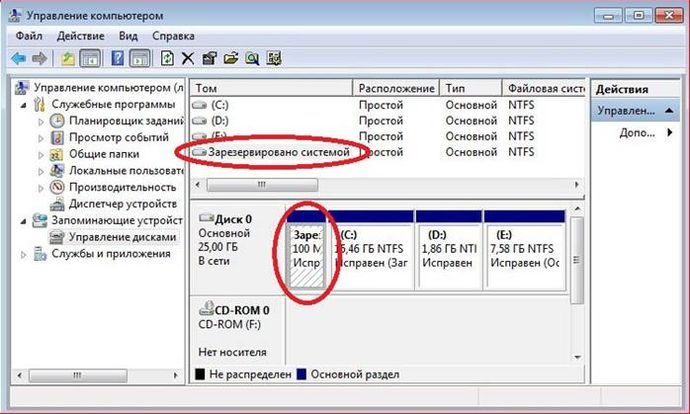
Task: Click the magnifier search toolbar icon
Action: tap(252, 58)
